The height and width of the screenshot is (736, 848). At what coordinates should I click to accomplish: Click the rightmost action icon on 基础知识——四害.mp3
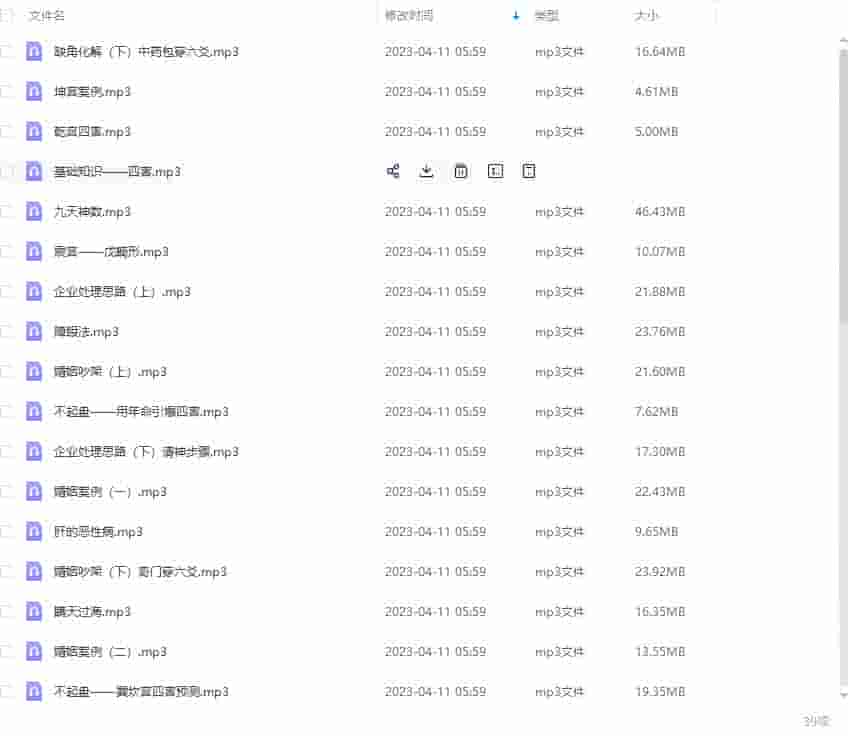(x=528, y=171)
